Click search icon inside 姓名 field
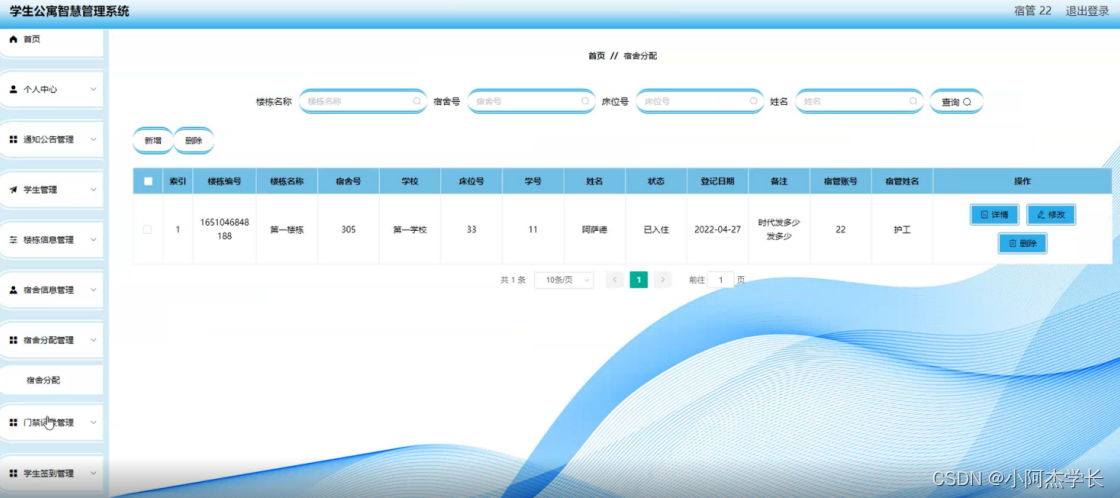This screenshot has height=498, width=1120. pos(913,101)
